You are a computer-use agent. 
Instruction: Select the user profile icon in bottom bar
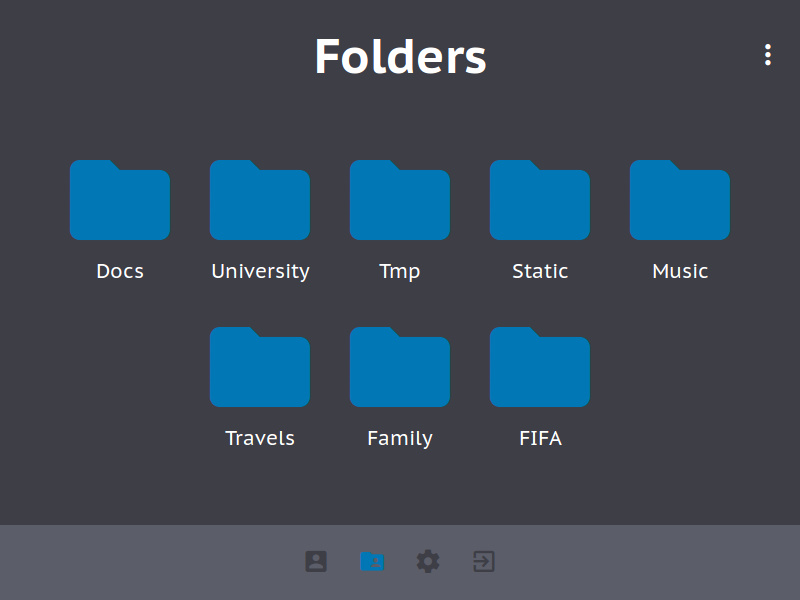pos(316,561)
